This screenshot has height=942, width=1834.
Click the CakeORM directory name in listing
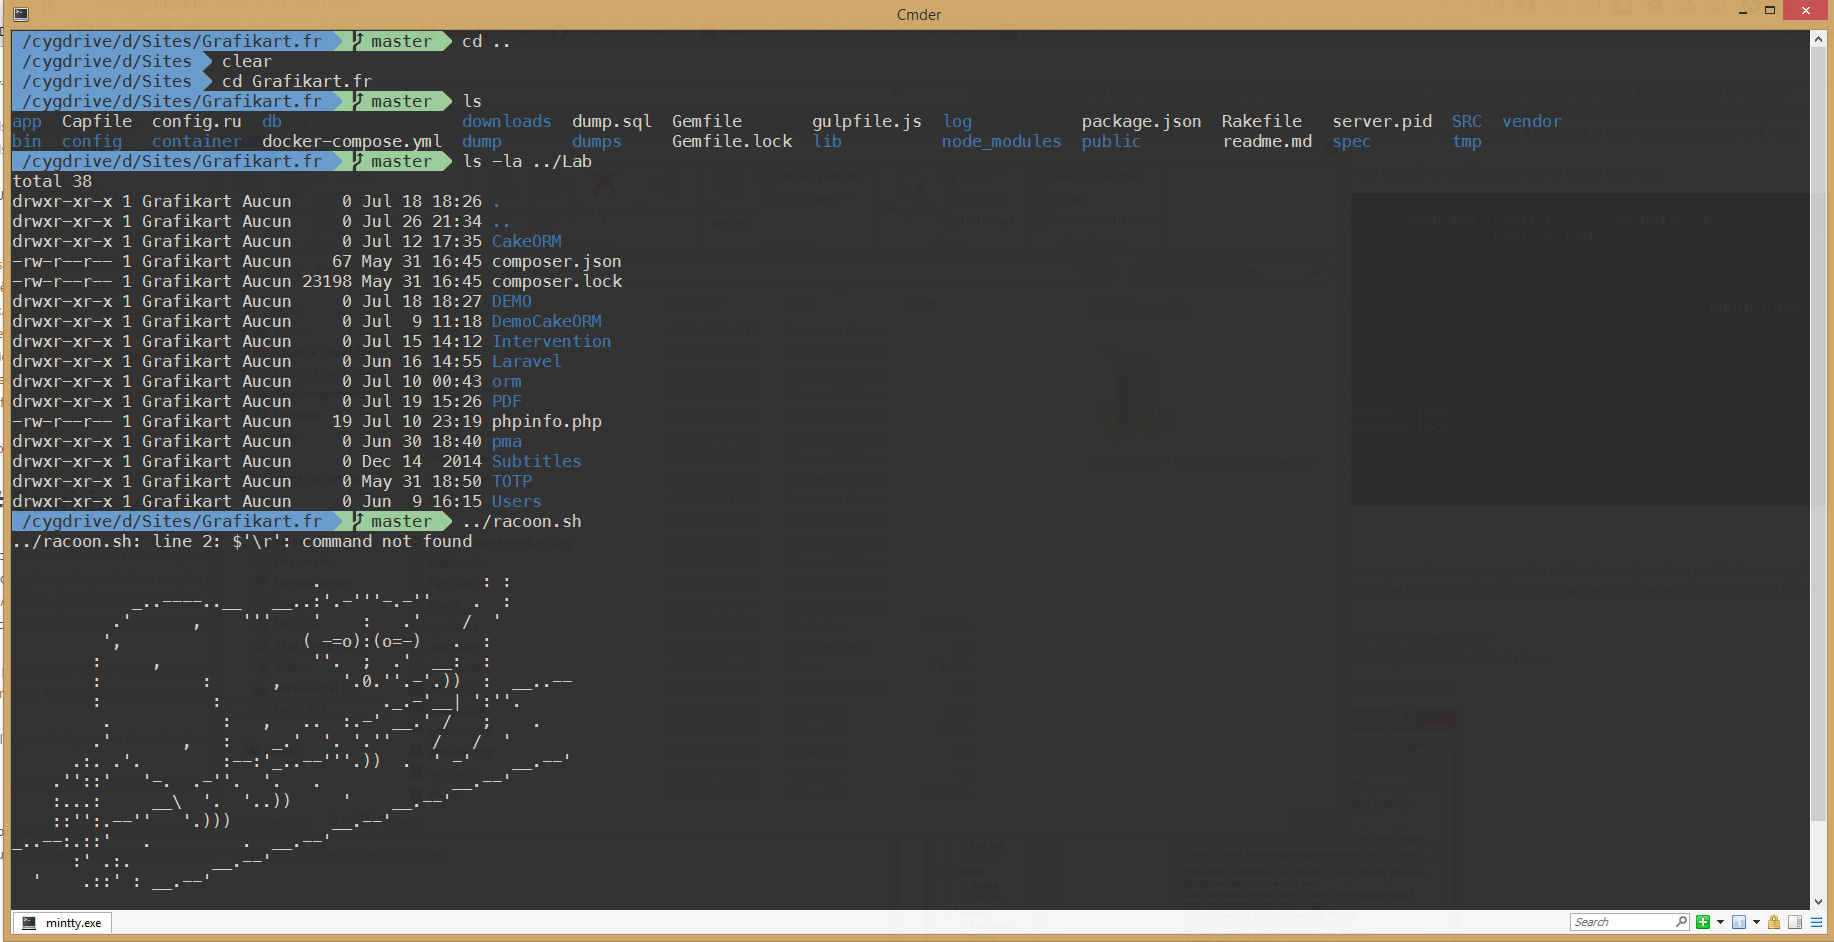point(526,241)
